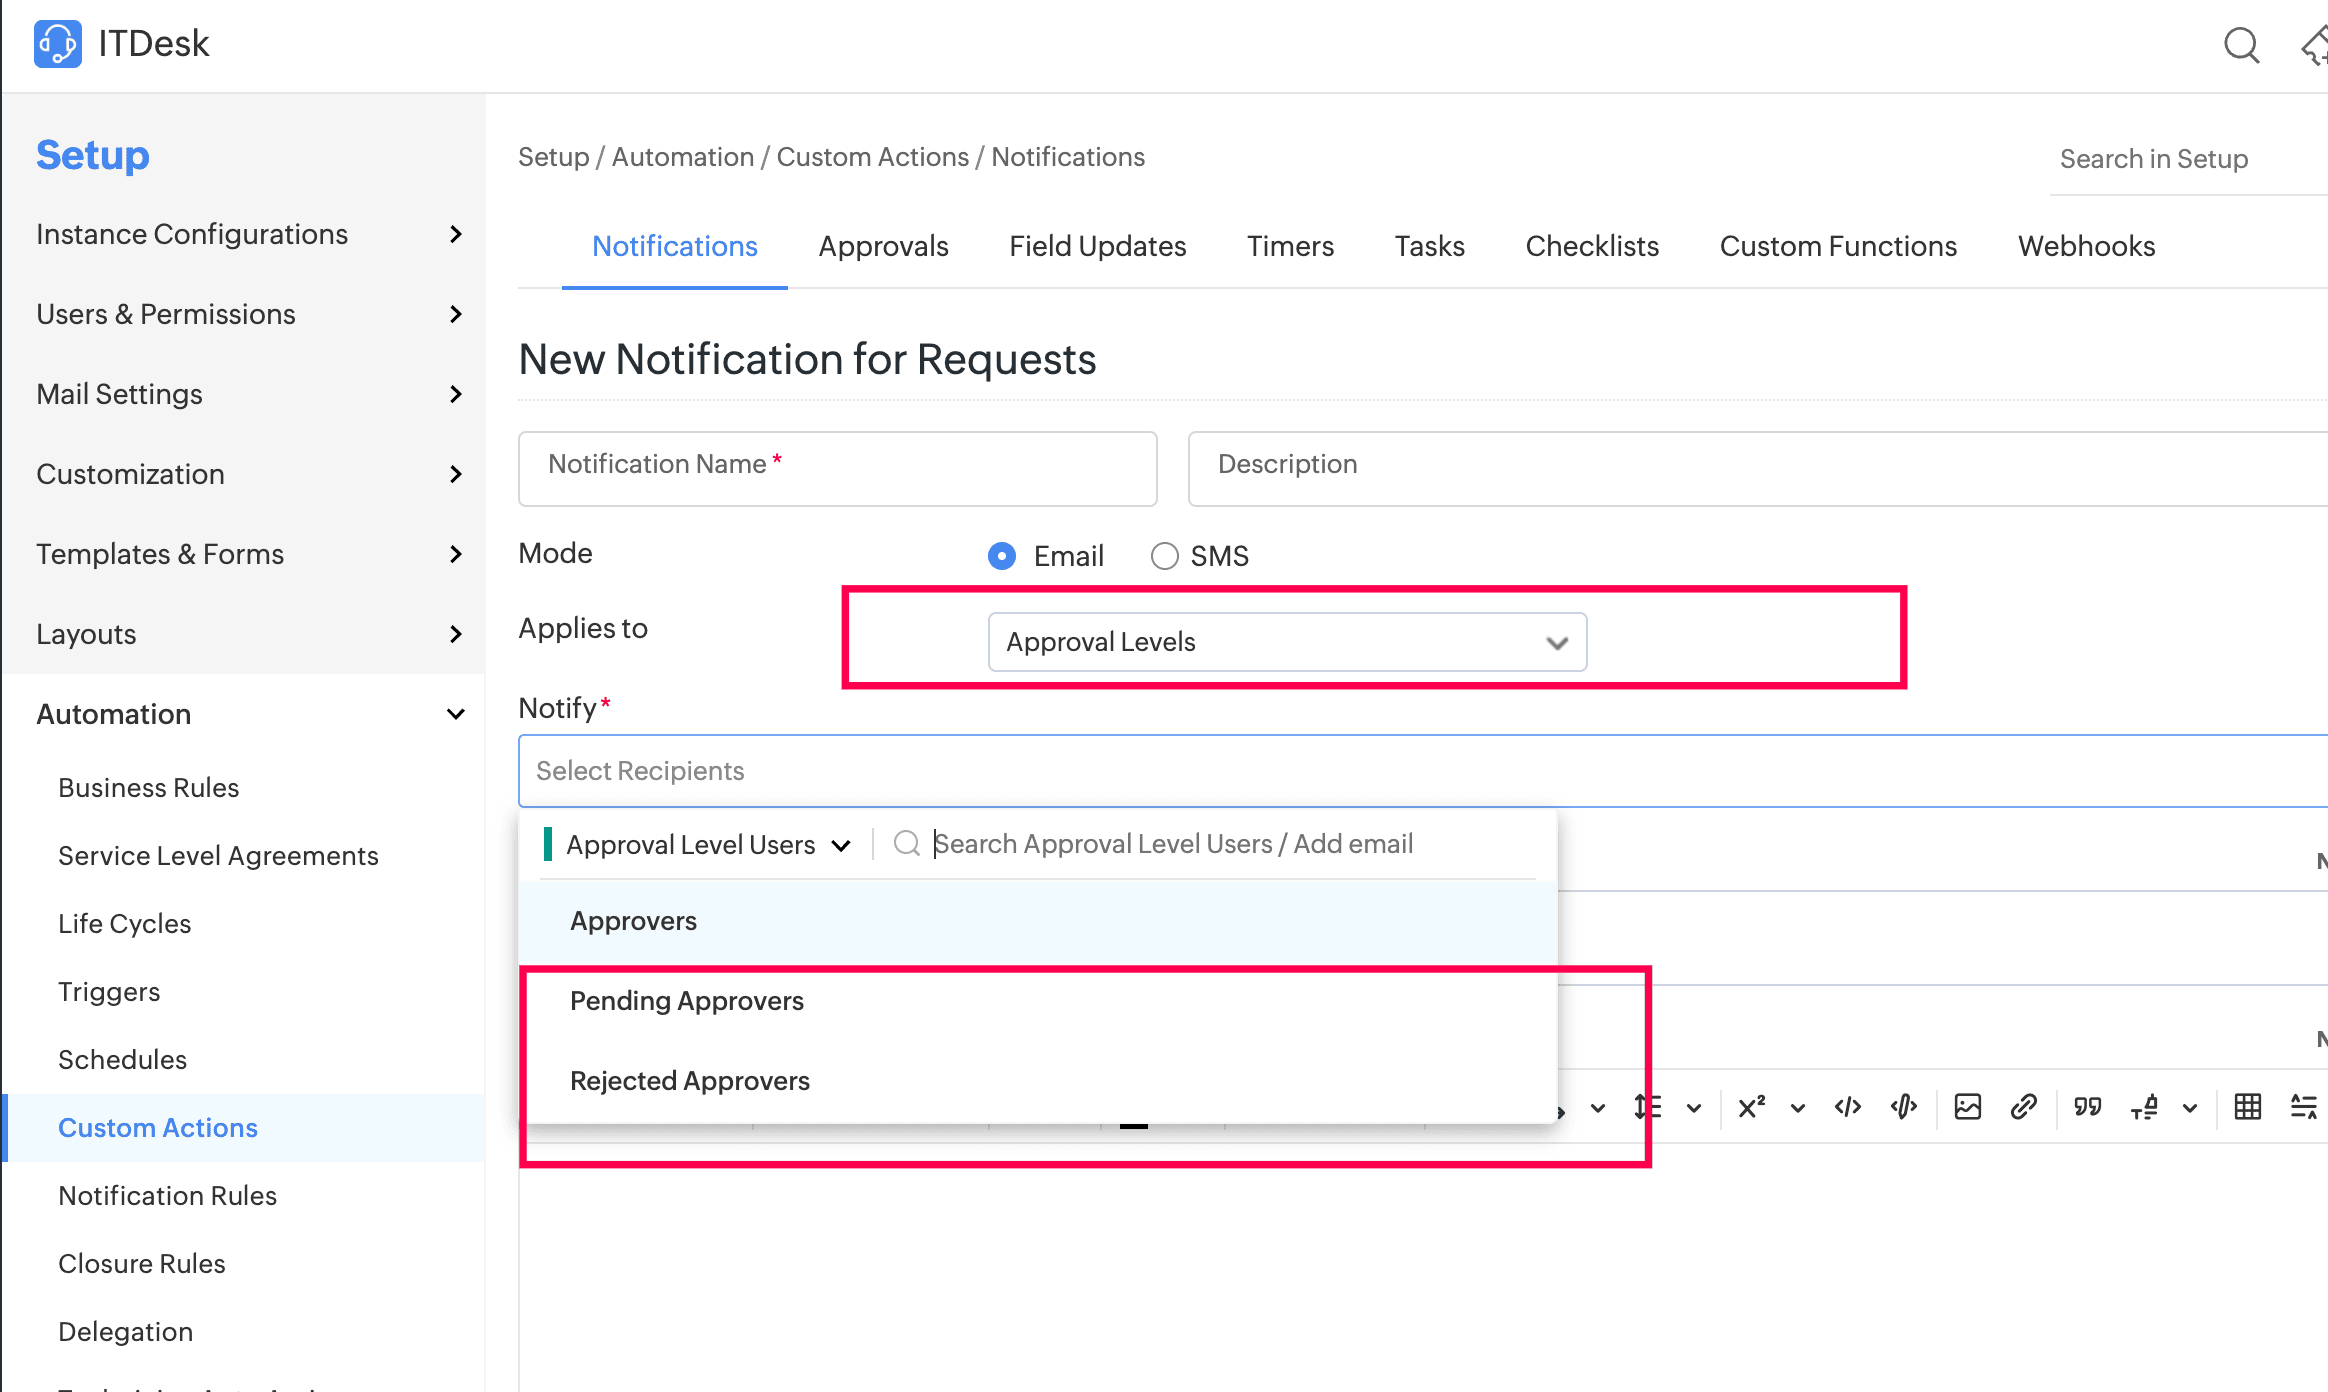2328x1392 pixels.
Task: Open the Webhooks tab
Action: pyautogui.click(x=2086, y=246)
